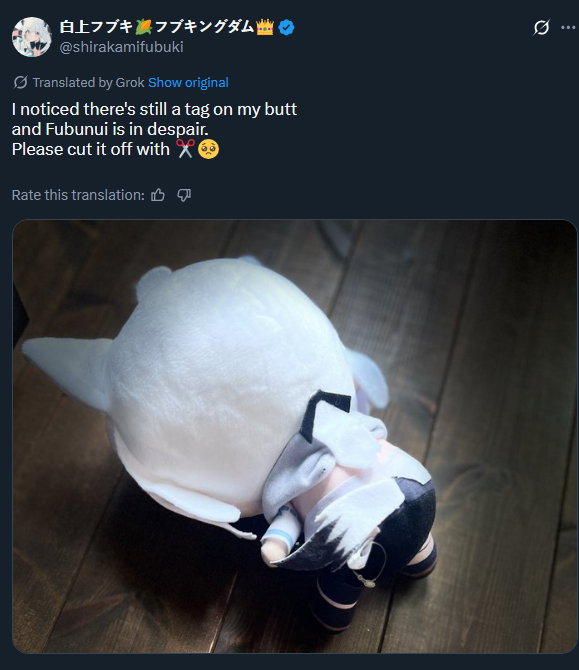Click the Grok icon at top right
Image resolution: width=579 pixels, height=670 pixels.
(541, 27)
